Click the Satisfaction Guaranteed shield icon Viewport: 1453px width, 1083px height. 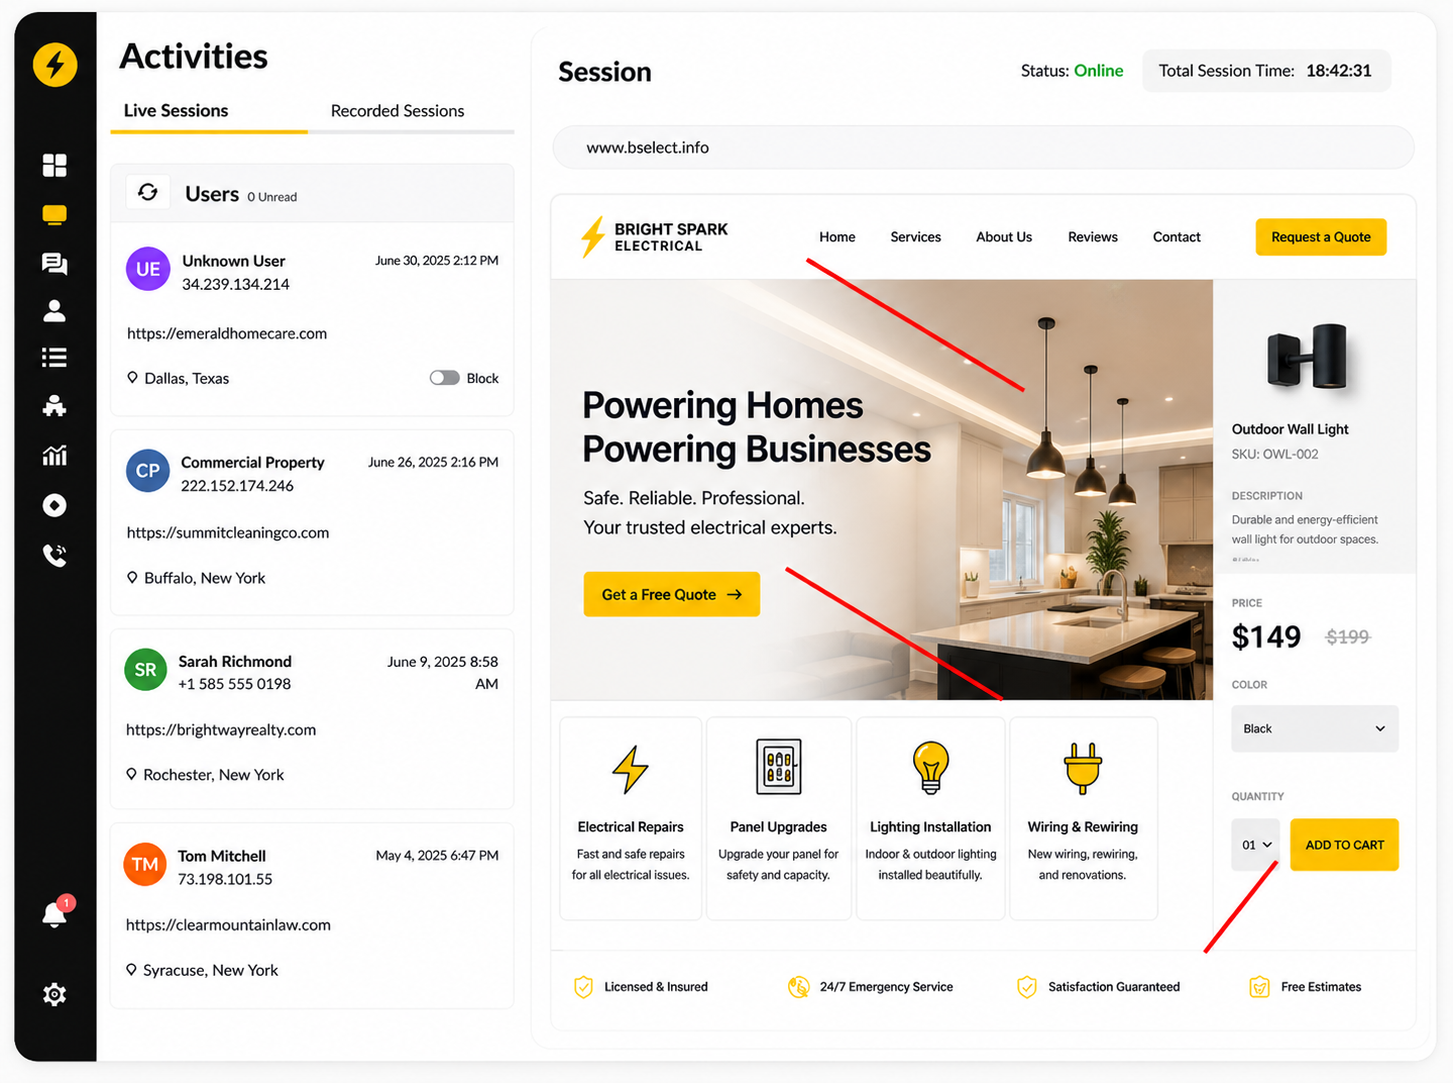pos(1027,987)
